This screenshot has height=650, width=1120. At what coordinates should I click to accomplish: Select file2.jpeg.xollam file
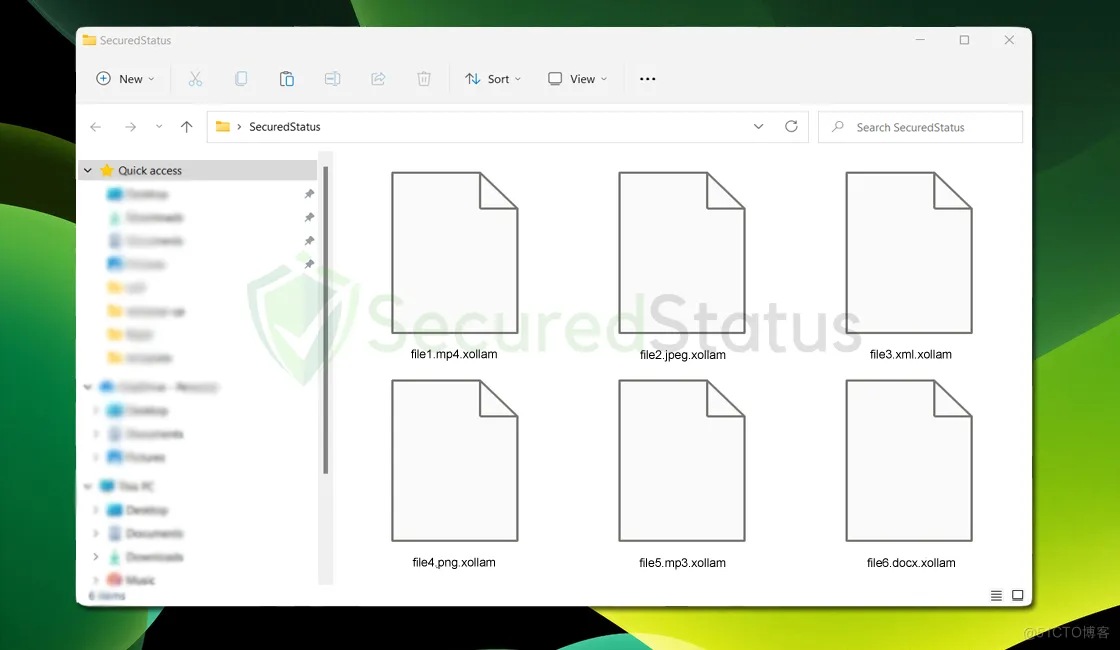point(682,266)
